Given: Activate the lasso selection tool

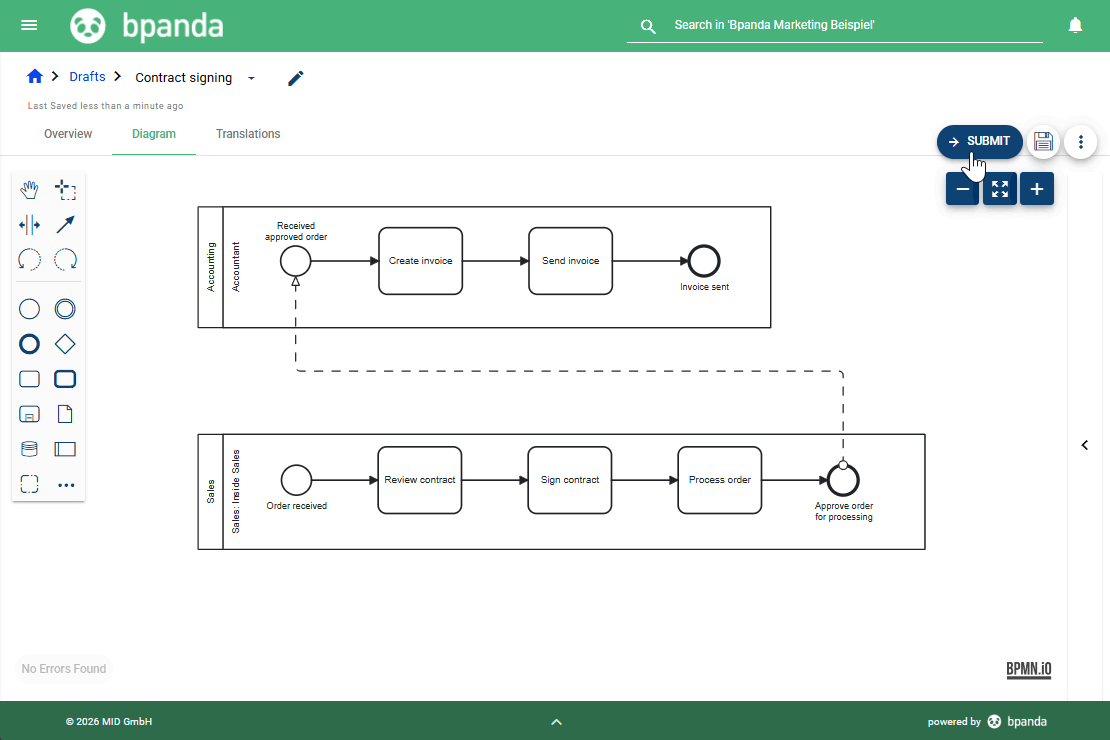Looking at the screenshot, I should point(65,190).
